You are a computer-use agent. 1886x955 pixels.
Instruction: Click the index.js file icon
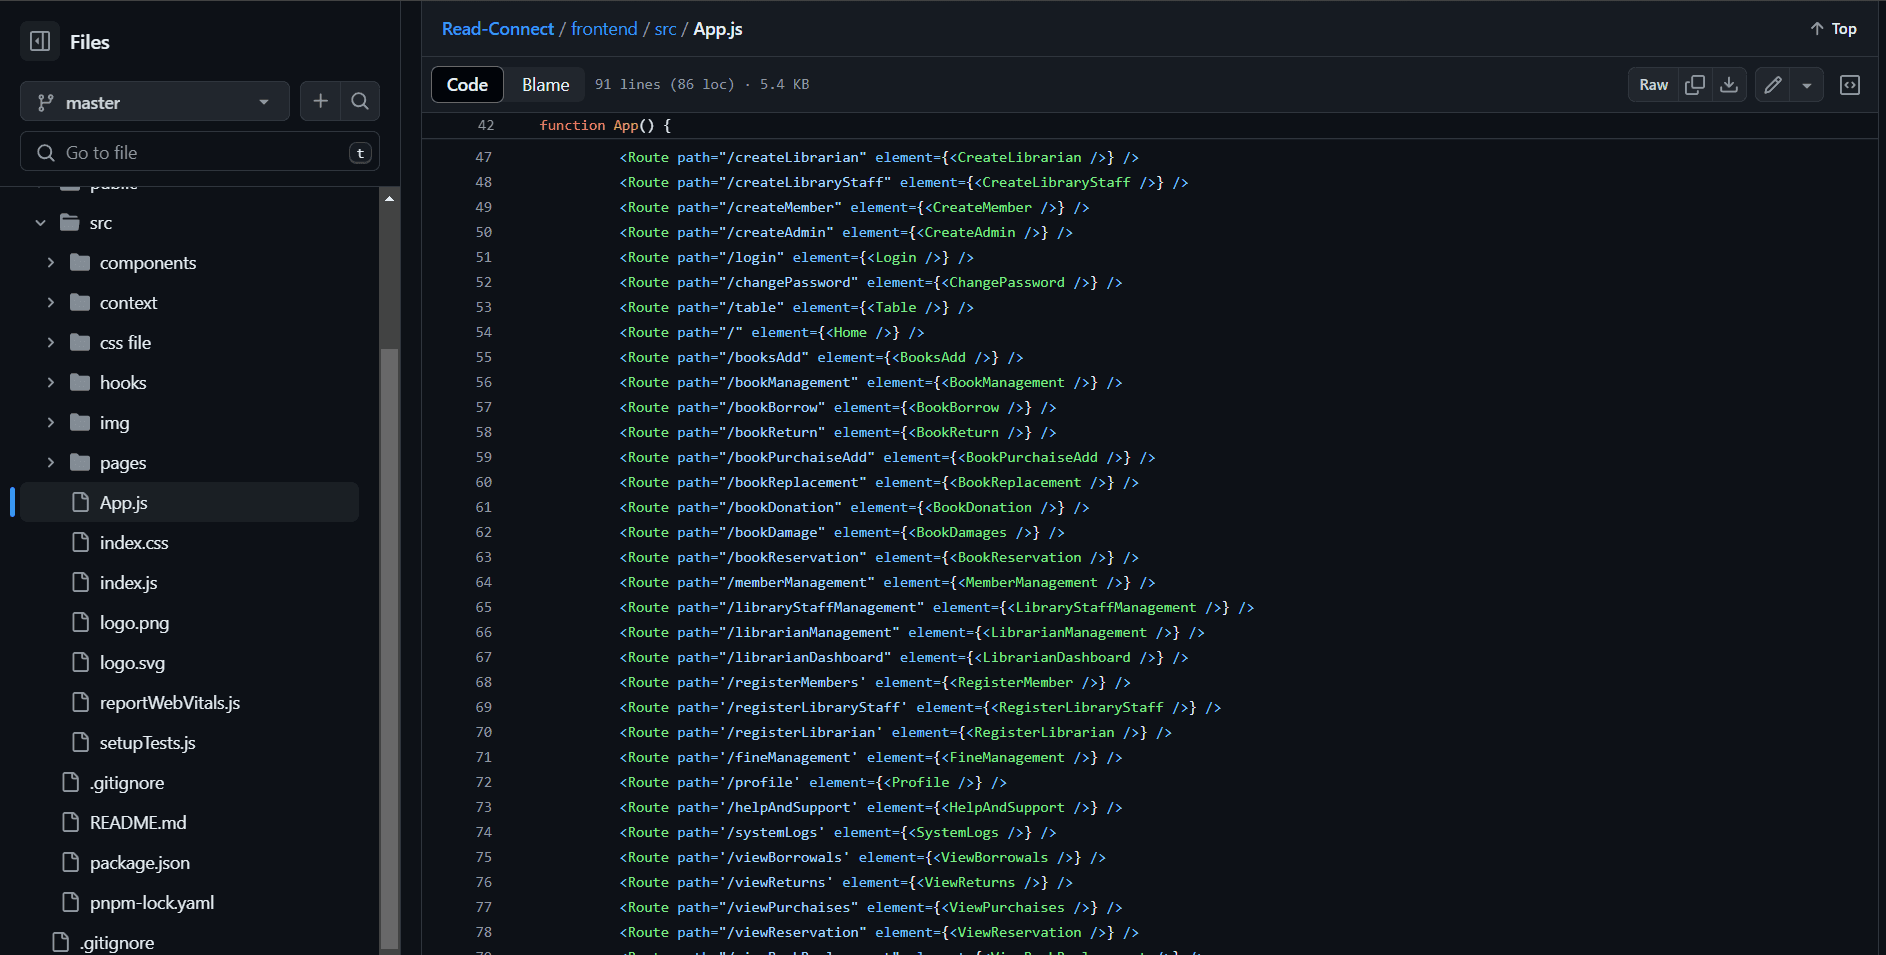81,582
